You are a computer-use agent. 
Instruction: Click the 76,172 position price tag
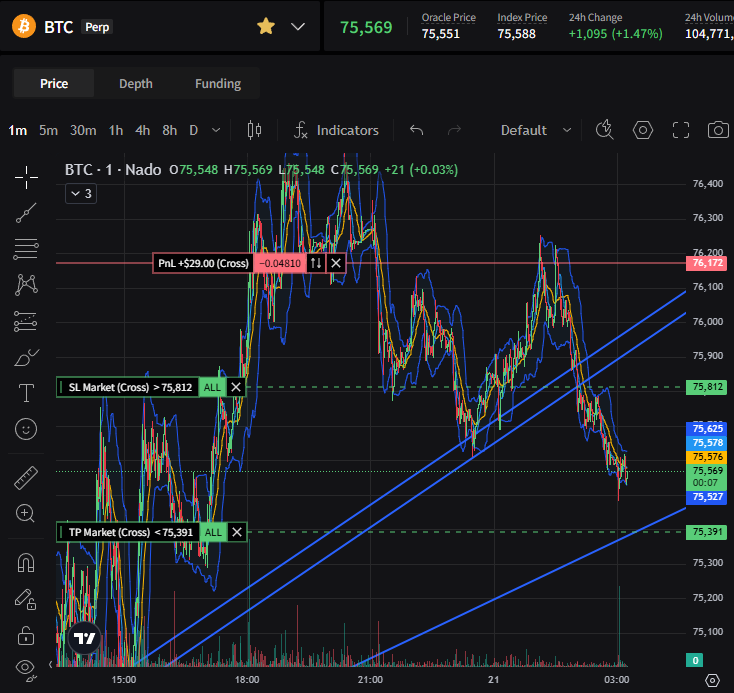point(707,263)
